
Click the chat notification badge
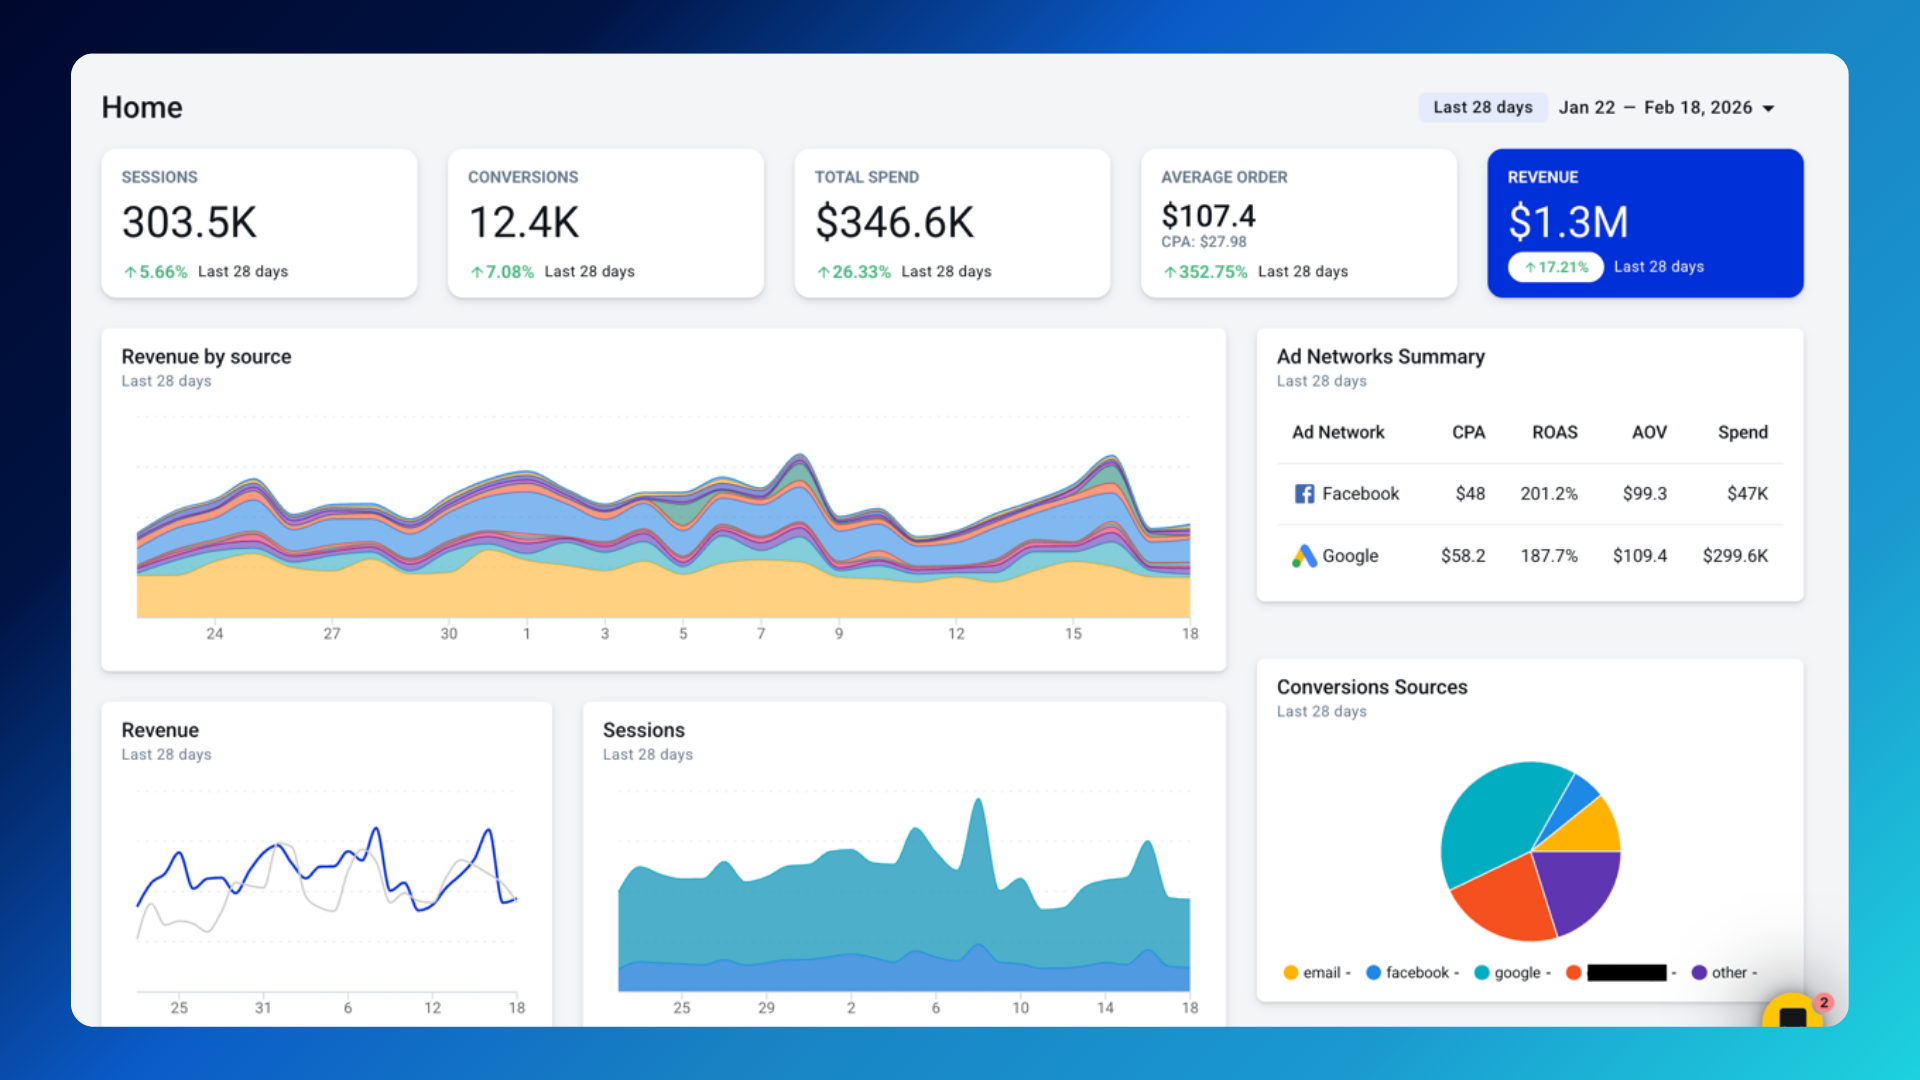pyautogui.click(x=1824, y=1002)
